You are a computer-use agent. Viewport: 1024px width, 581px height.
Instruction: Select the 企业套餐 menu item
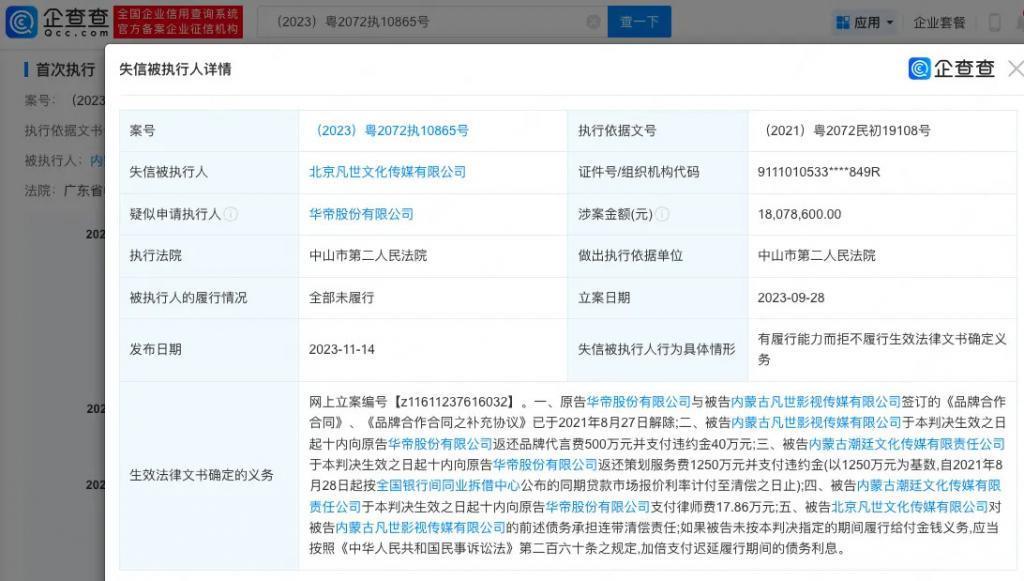[x=940, y=20]
